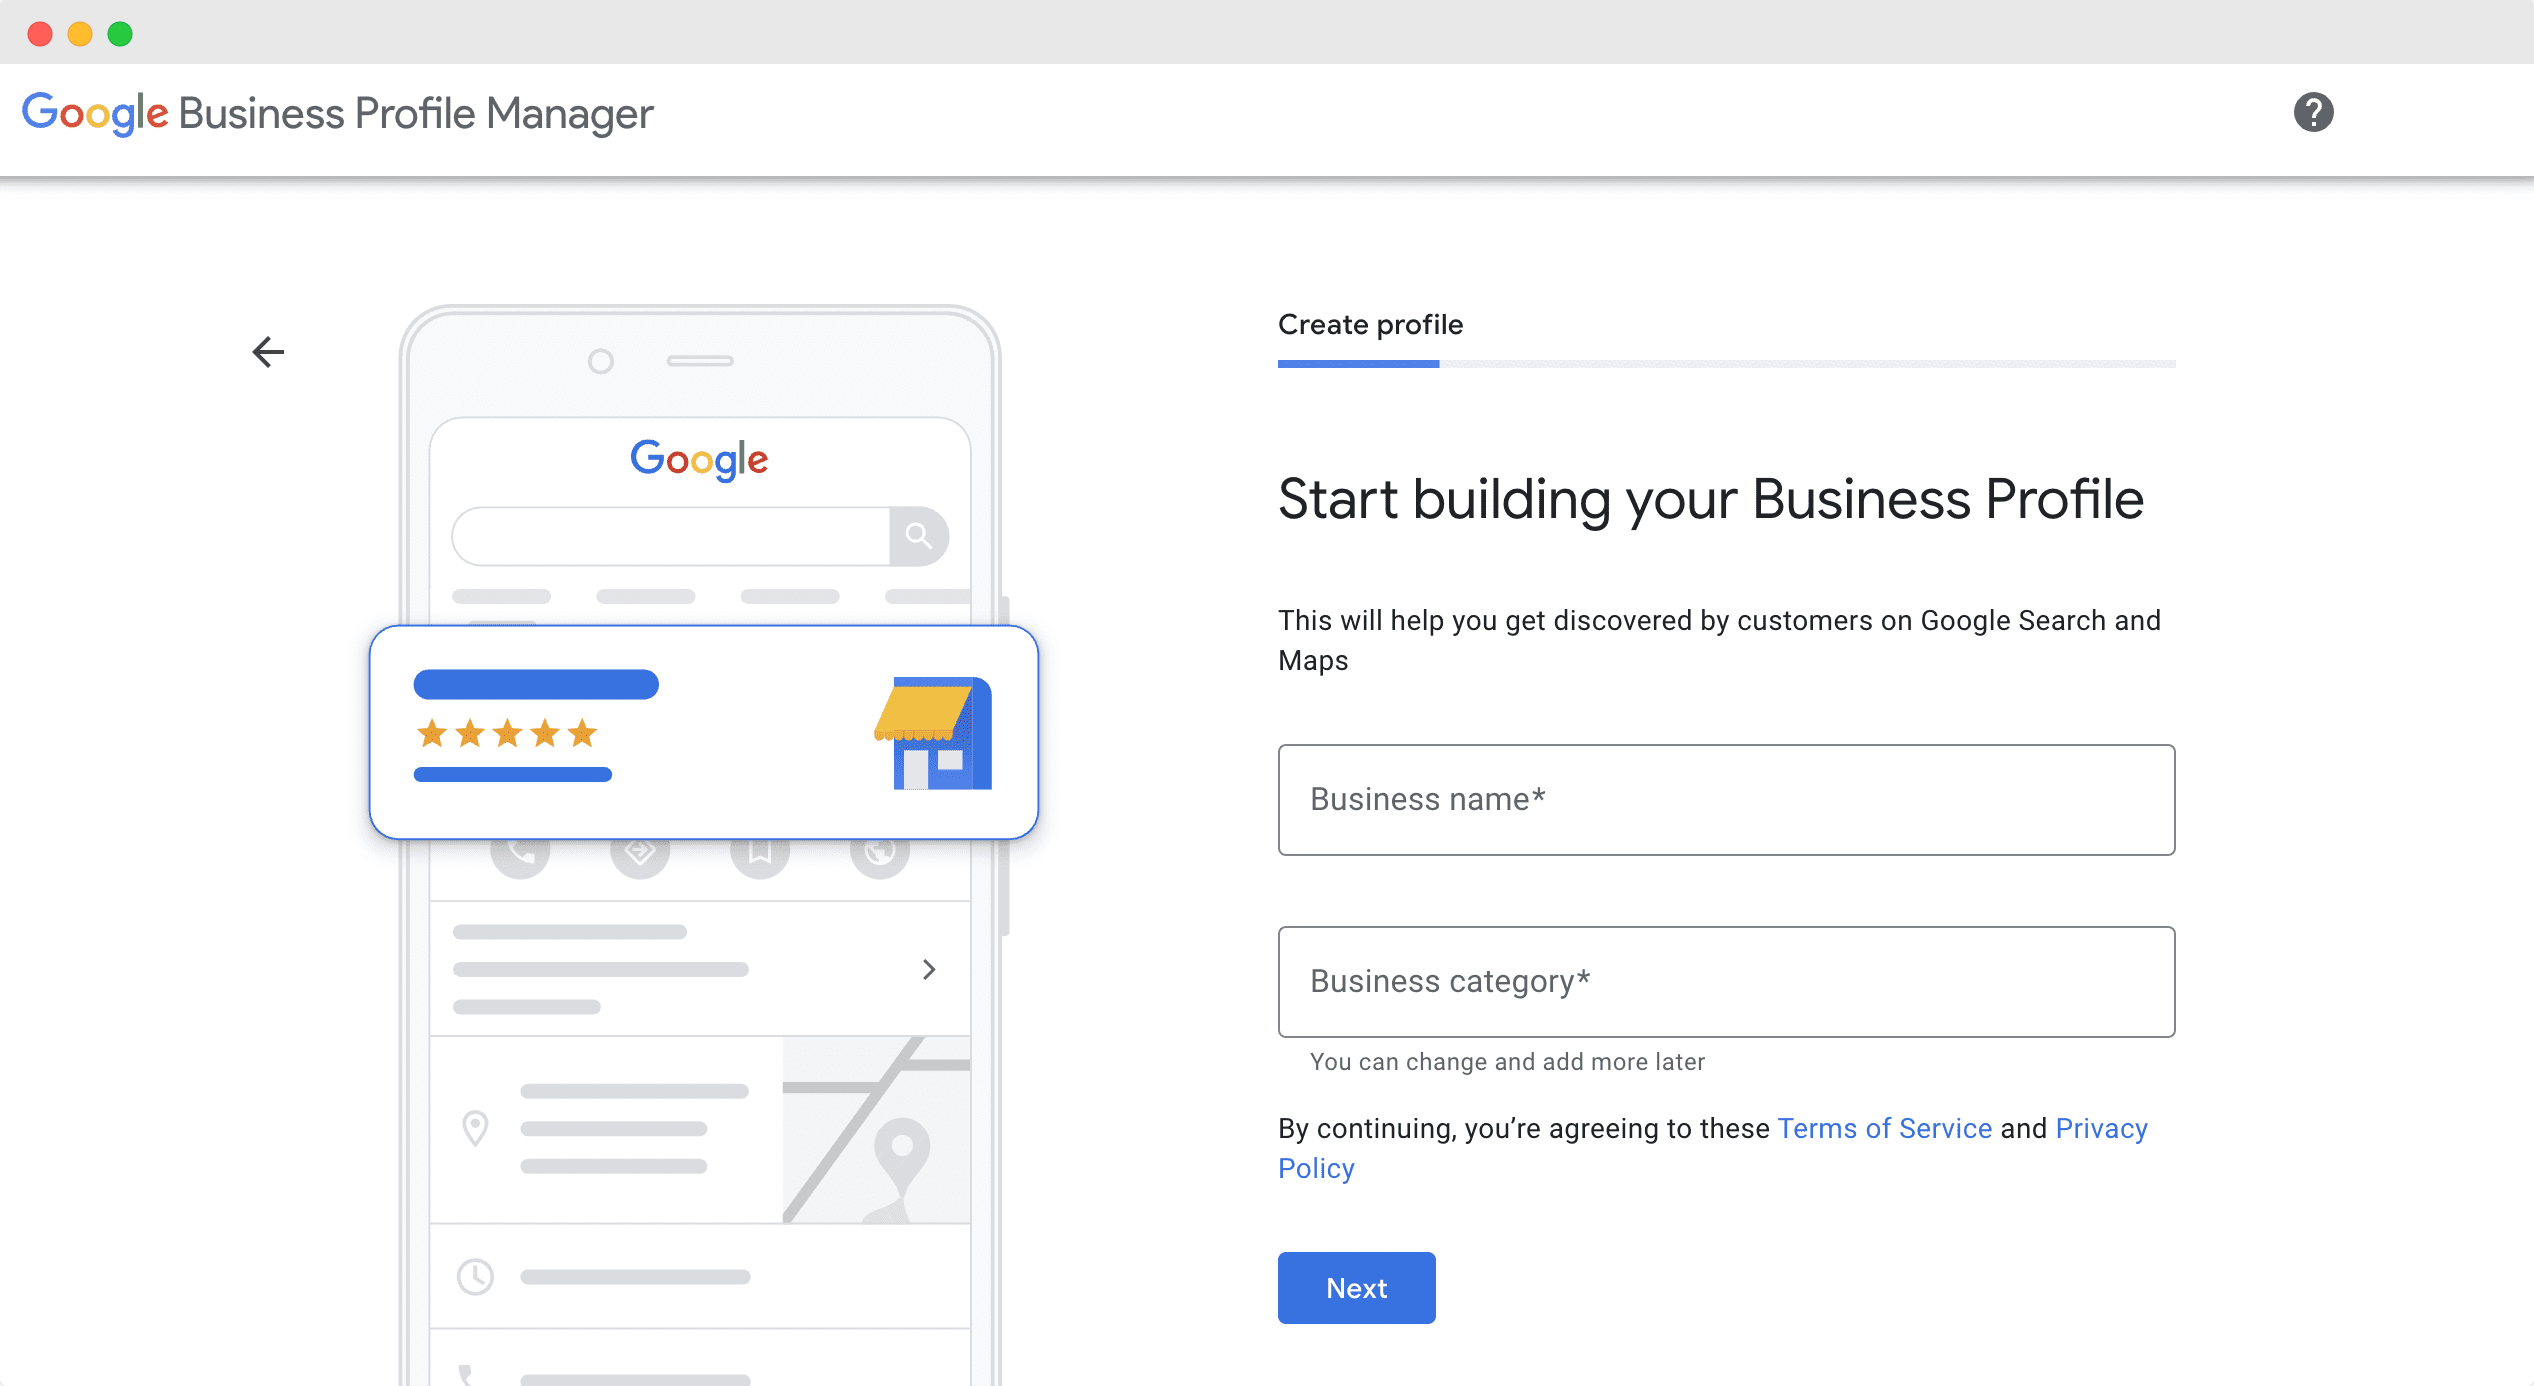This screenshot has width=2534, height=1386.
Task: Click the progress indicator bar
Action: coord(1727,364)
